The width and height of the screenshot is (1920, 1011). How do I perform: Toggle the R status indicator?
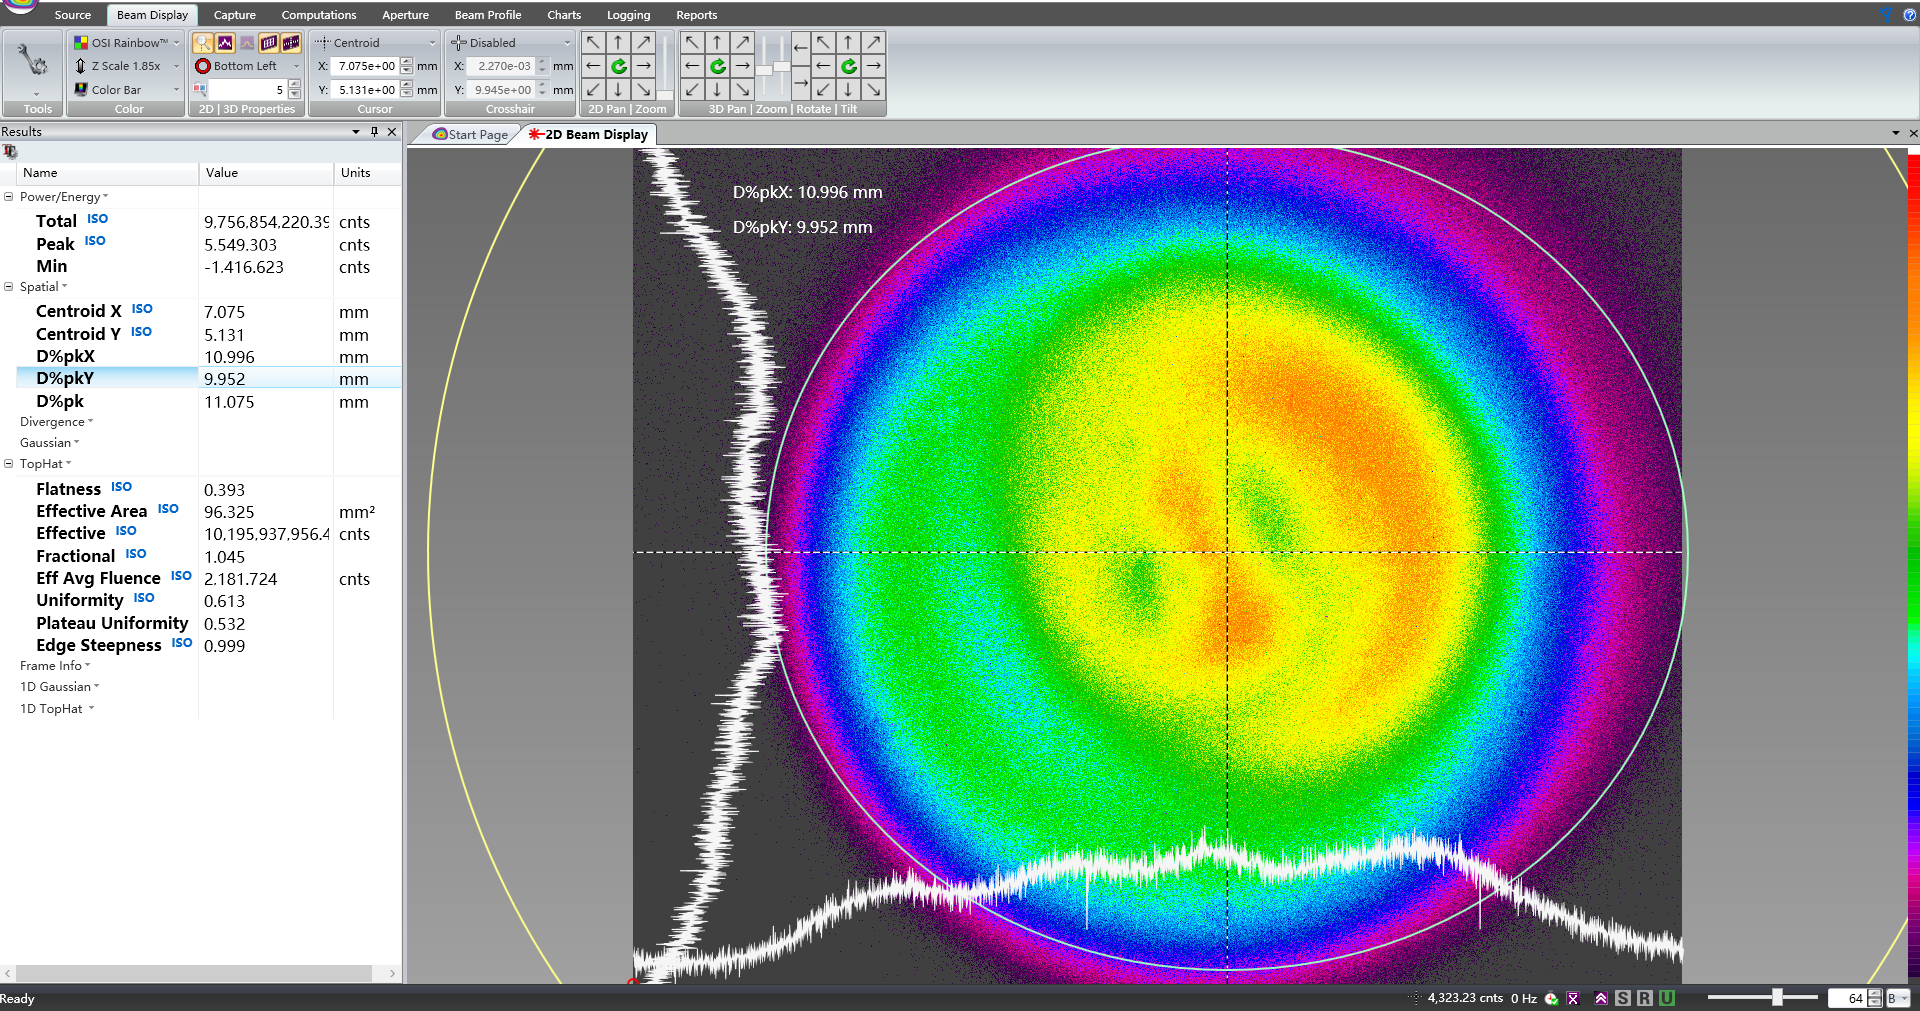tap(1644, 998)
